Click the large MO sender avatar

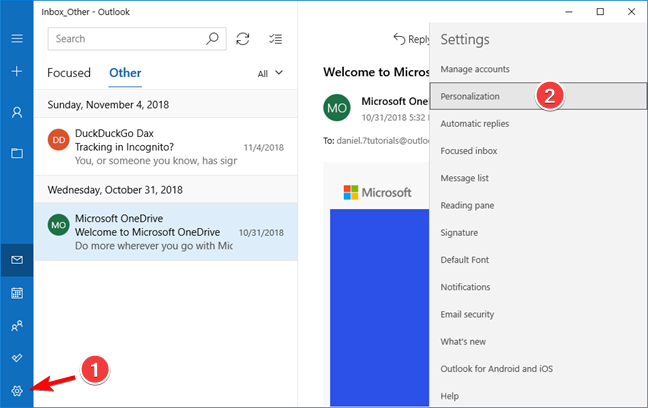(x=337, y=108)
